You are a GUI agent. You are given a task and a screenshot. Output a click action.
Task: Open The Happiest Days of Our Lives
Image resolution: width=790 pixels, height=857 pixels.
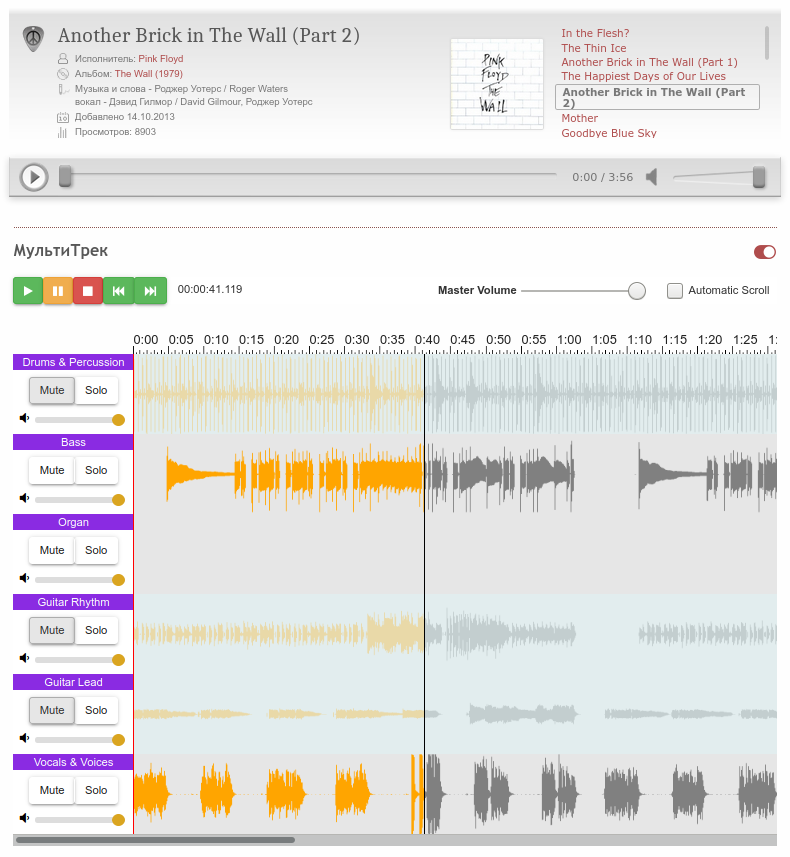(x=643, y=77)
